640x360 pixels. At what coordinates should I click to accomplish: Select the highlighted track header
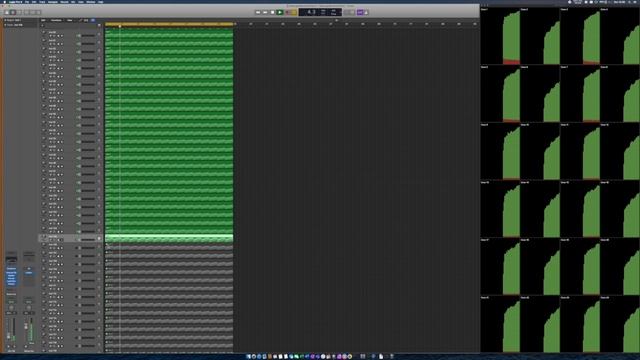(x=71, y=238)
